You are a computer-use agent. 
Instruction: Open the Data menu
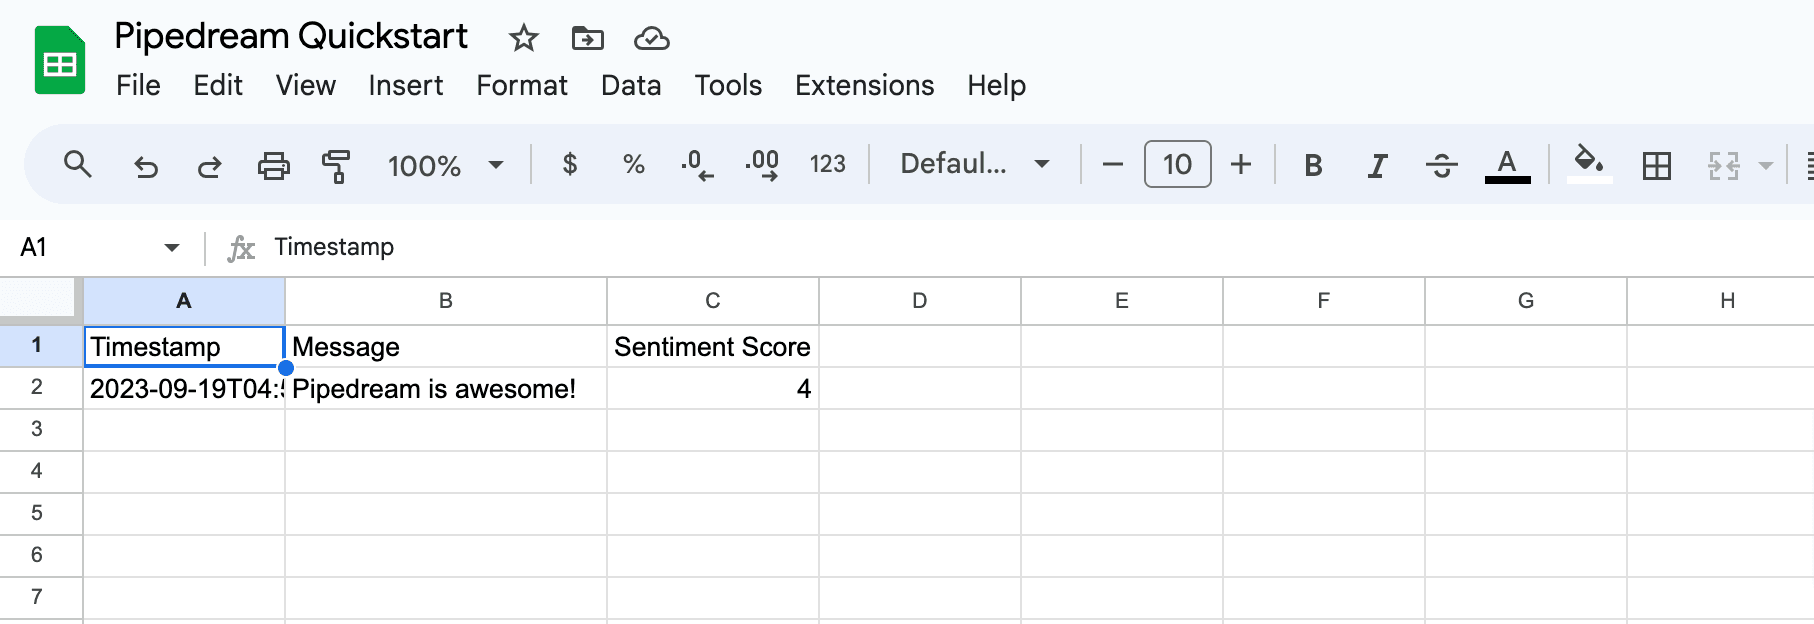[x=631, y=86]
